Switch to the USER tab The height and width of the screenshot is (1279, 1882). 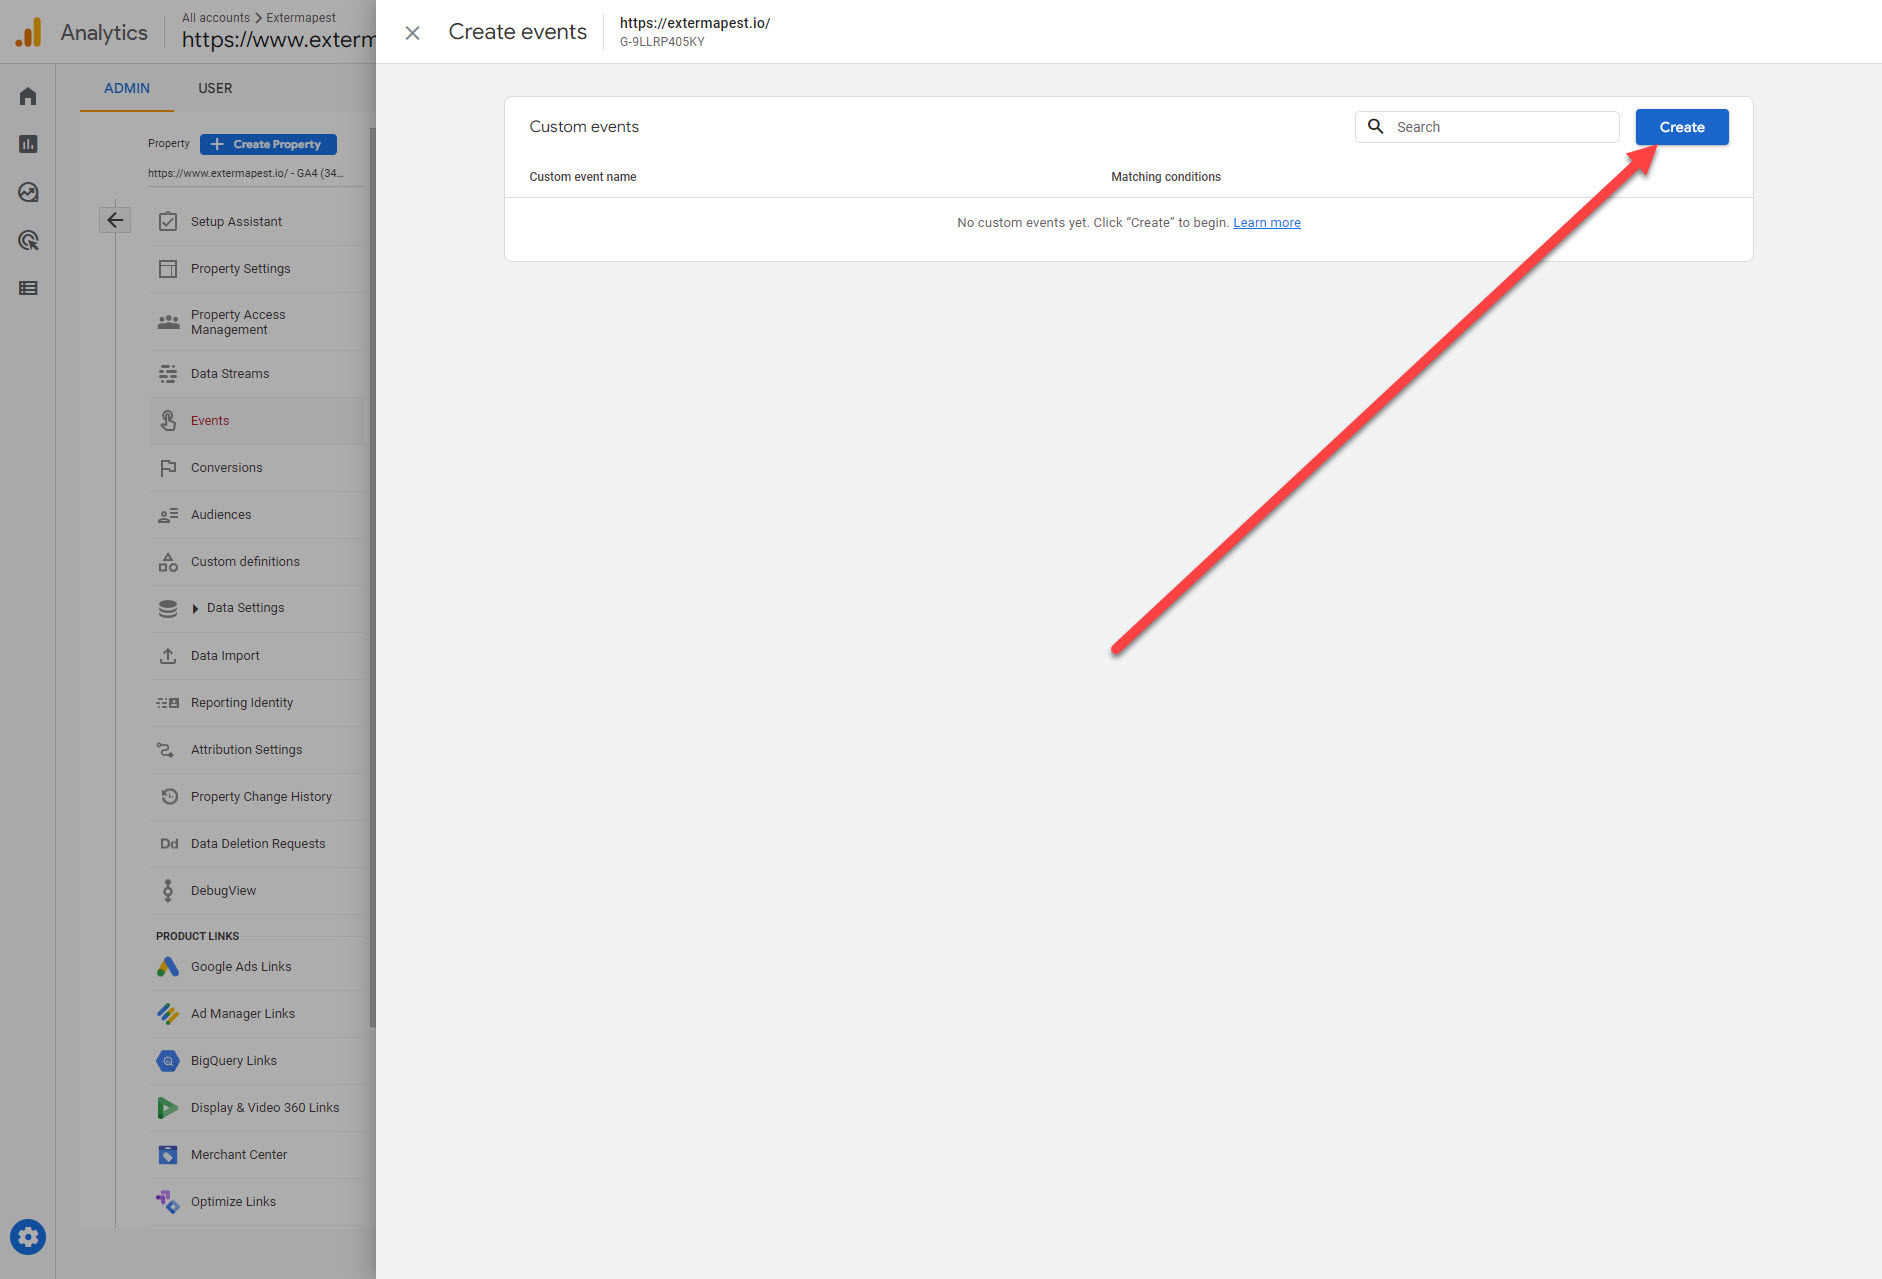[215, 88]
